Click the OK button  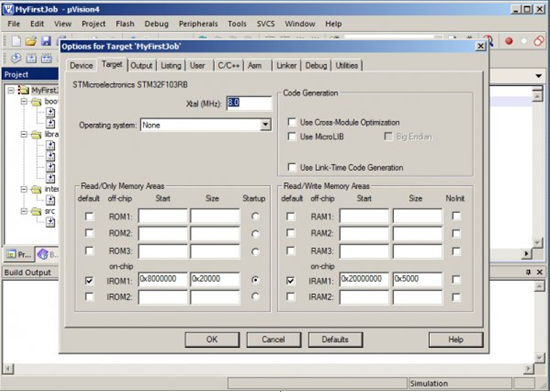pos(212,340)
